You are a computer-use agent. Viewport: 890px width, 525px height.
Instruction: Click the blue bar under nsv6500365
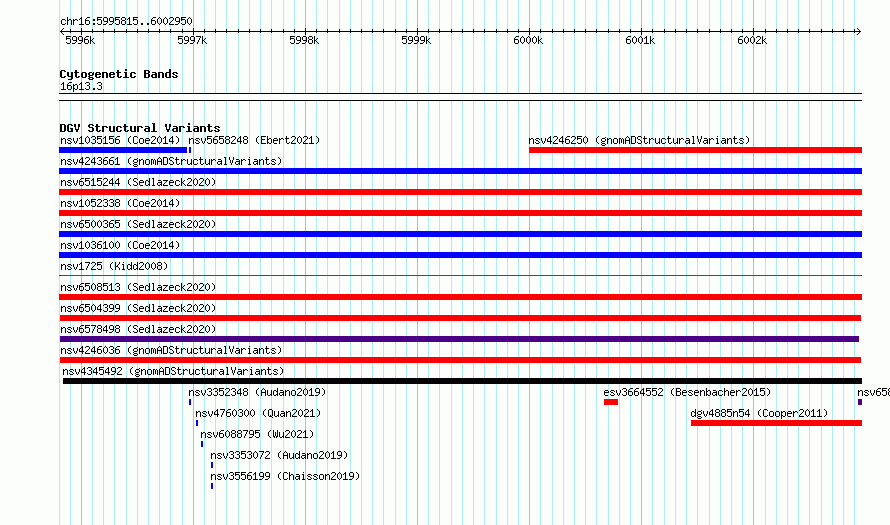[x=460, y=234]
